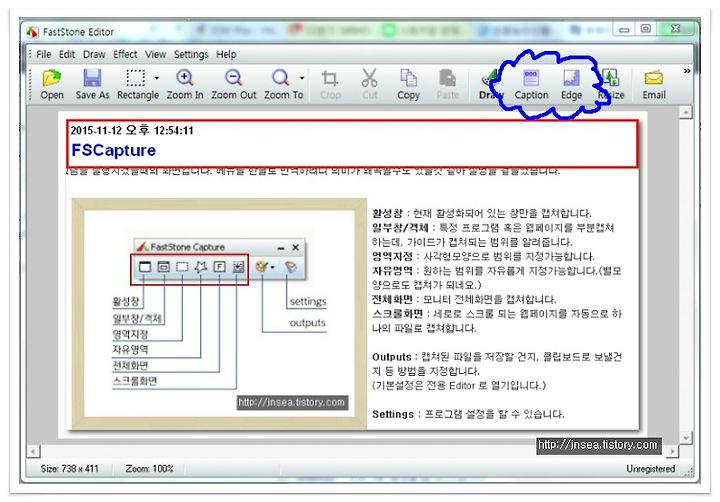Click the Settings description line on the right
The width and height of the screenshot is (720, 502).
[468, 414]
